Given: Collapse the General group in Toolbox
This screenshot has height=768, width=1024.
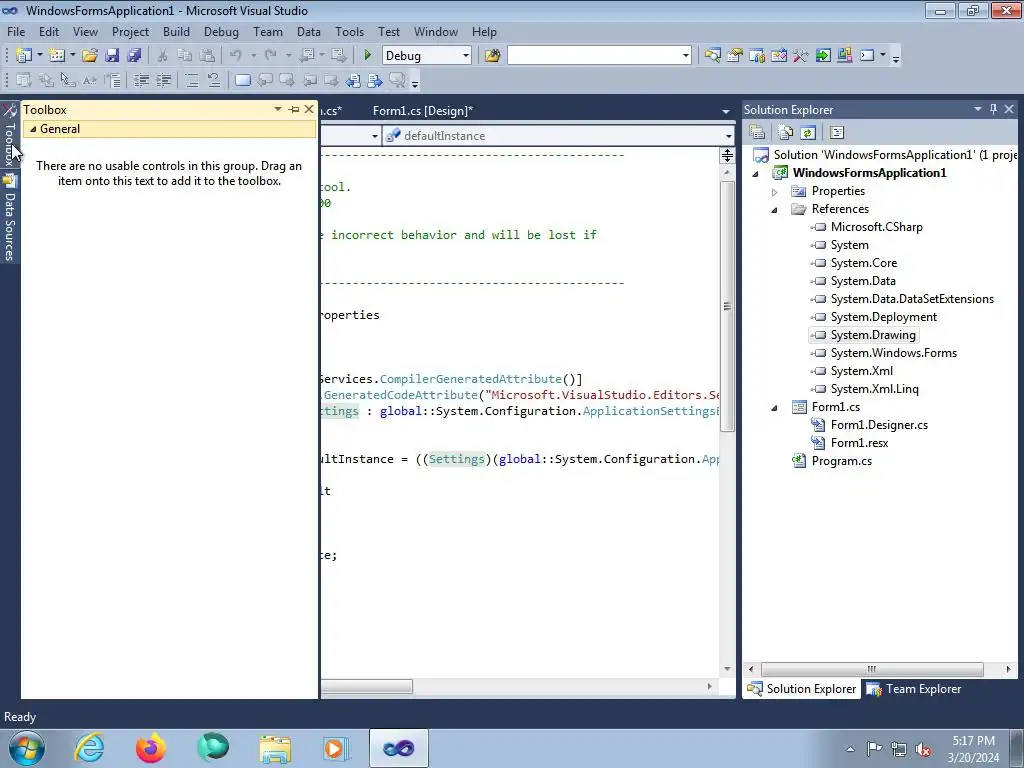Looking at the screenshot, I should pyautogui.click(x=33, y=129).
